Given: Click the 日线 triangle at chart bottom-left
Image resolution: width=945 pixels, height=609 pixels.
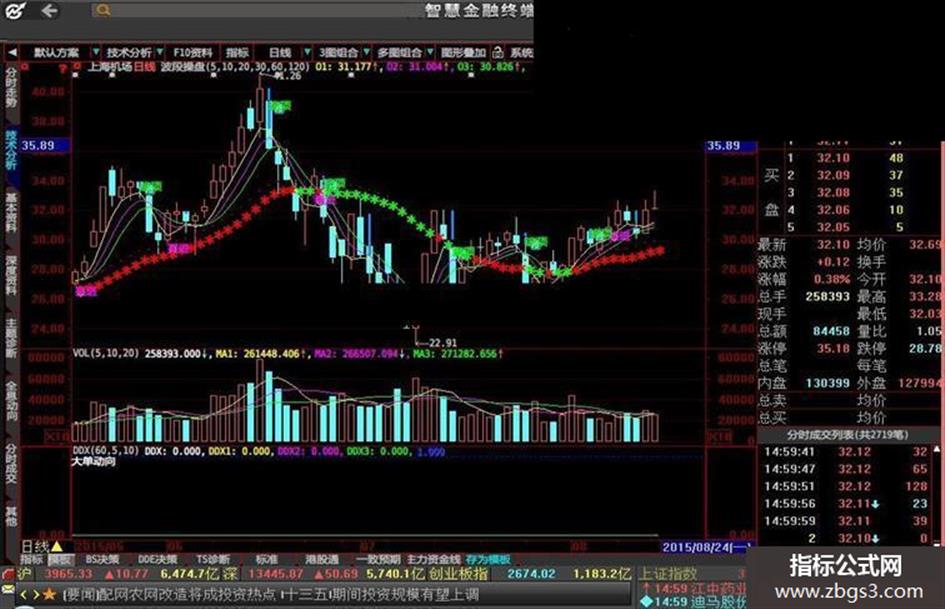Looking at the screenshot, I should (x=57, y=546).
